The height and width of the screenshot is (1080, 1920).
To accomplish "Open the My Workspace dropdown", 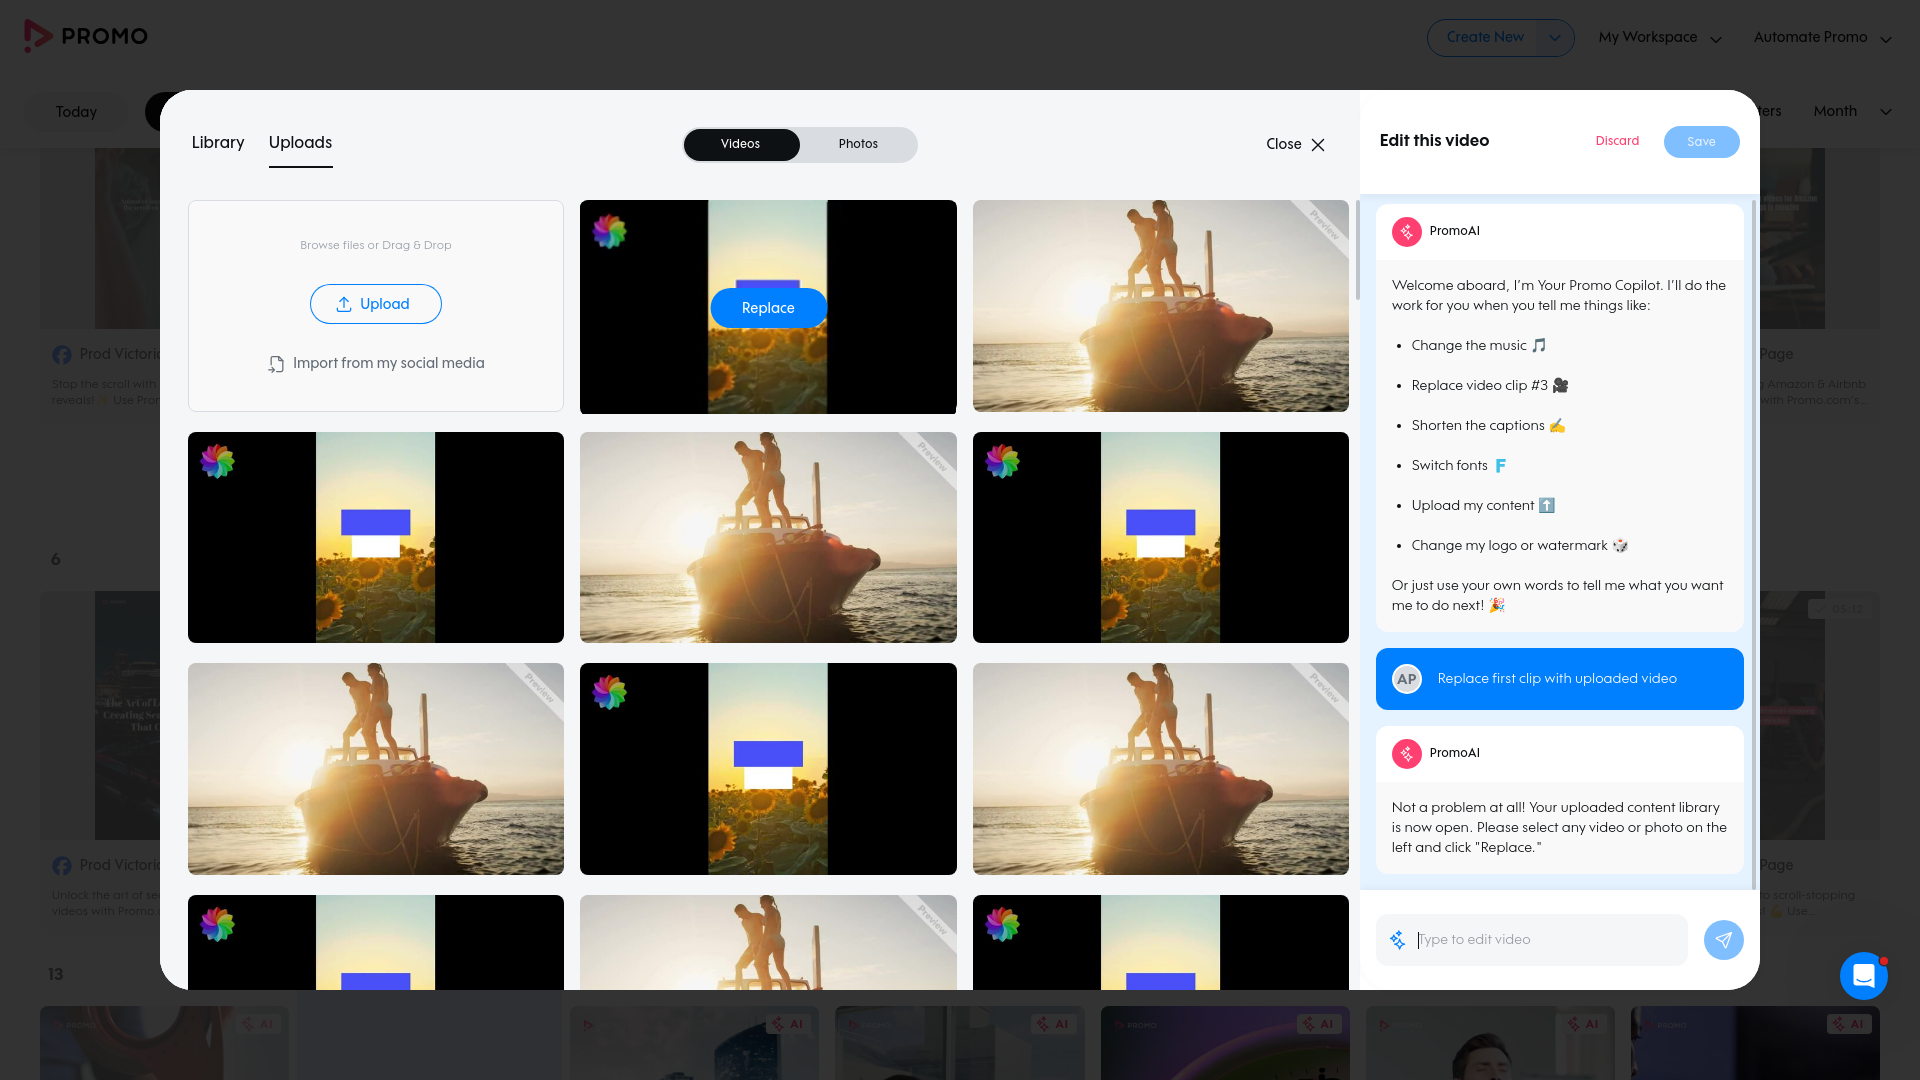I will pyautogui.click(x=1659, y=38).
